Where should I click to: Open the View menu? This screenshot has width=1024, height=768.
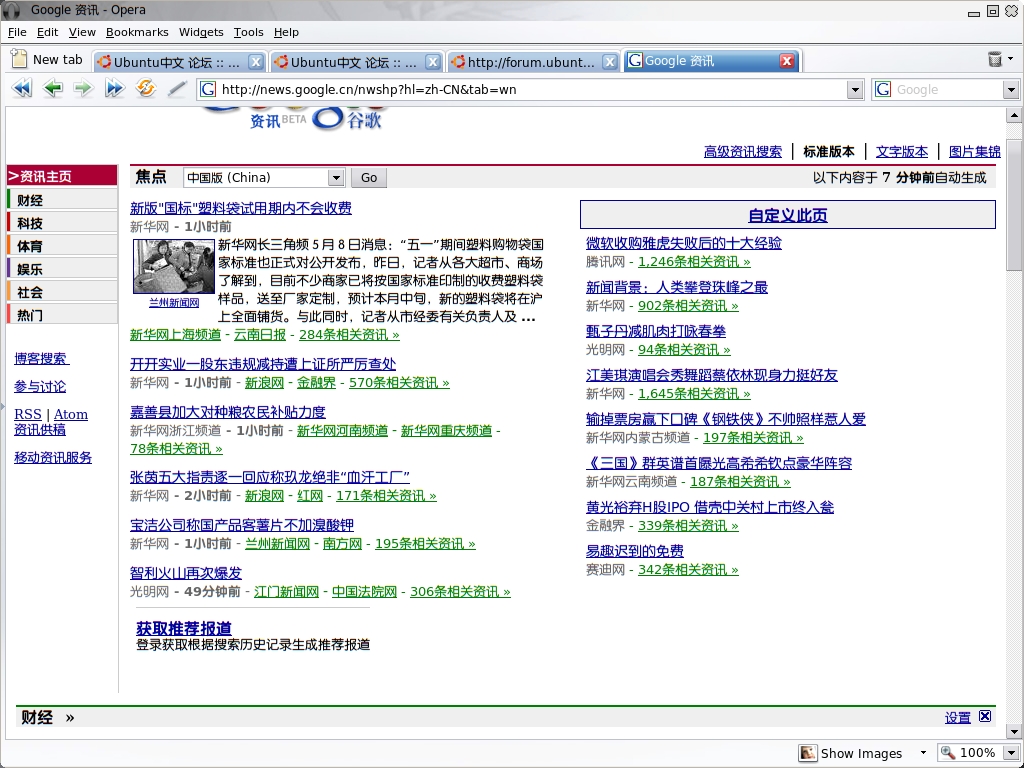coord(82,32)
